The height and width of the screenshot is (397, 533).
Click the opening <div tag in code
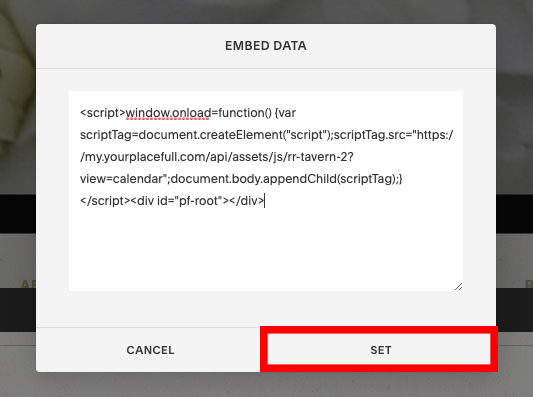click(x=142, y=201)
